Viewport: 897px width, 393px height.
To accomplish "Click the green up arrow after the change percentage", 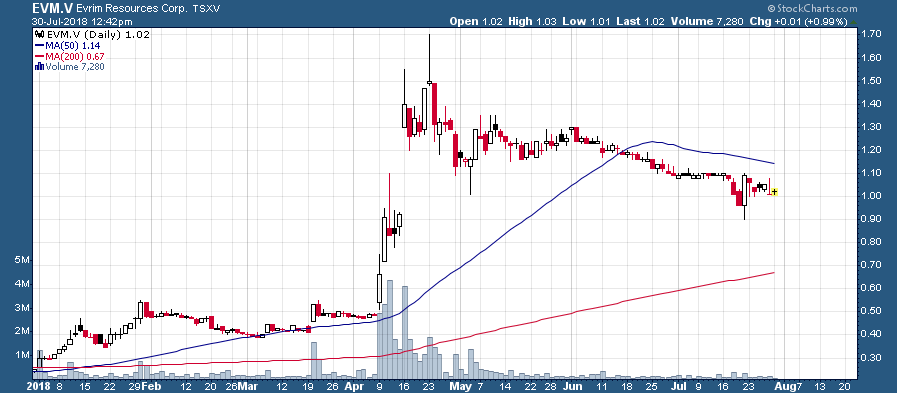I will 853,22.
